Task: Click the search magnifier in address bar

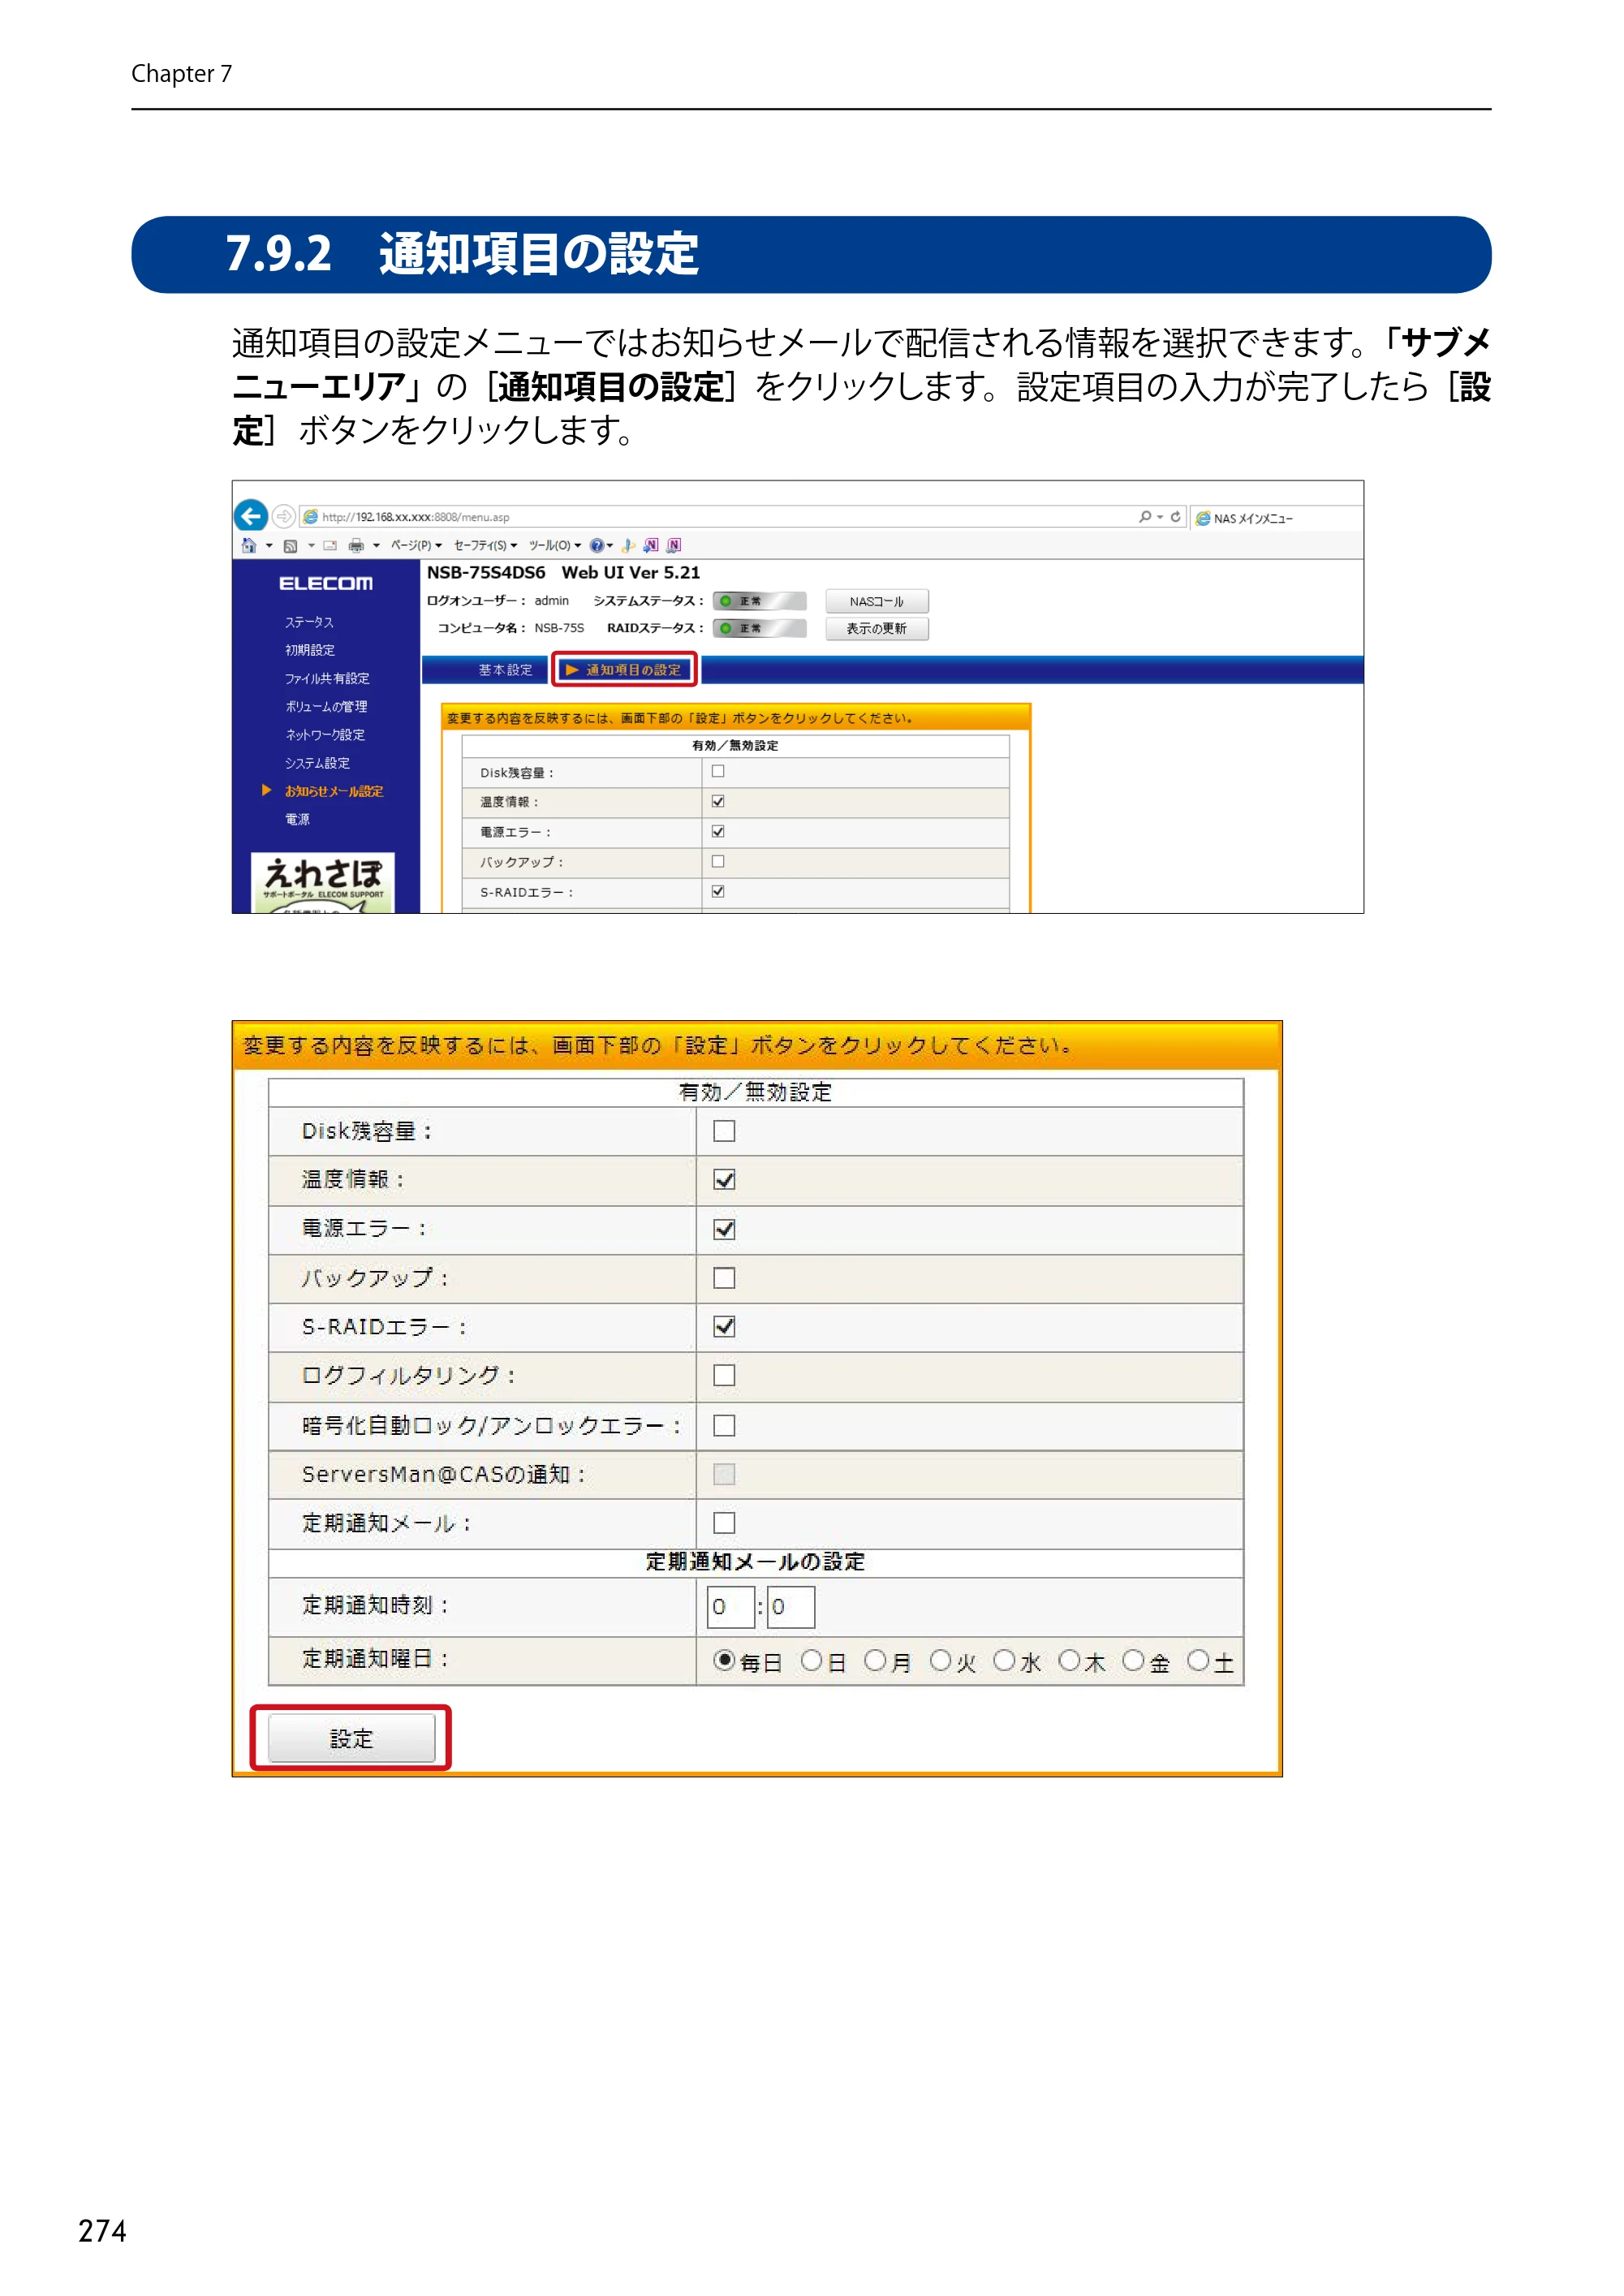Action: coord(1145,517)
